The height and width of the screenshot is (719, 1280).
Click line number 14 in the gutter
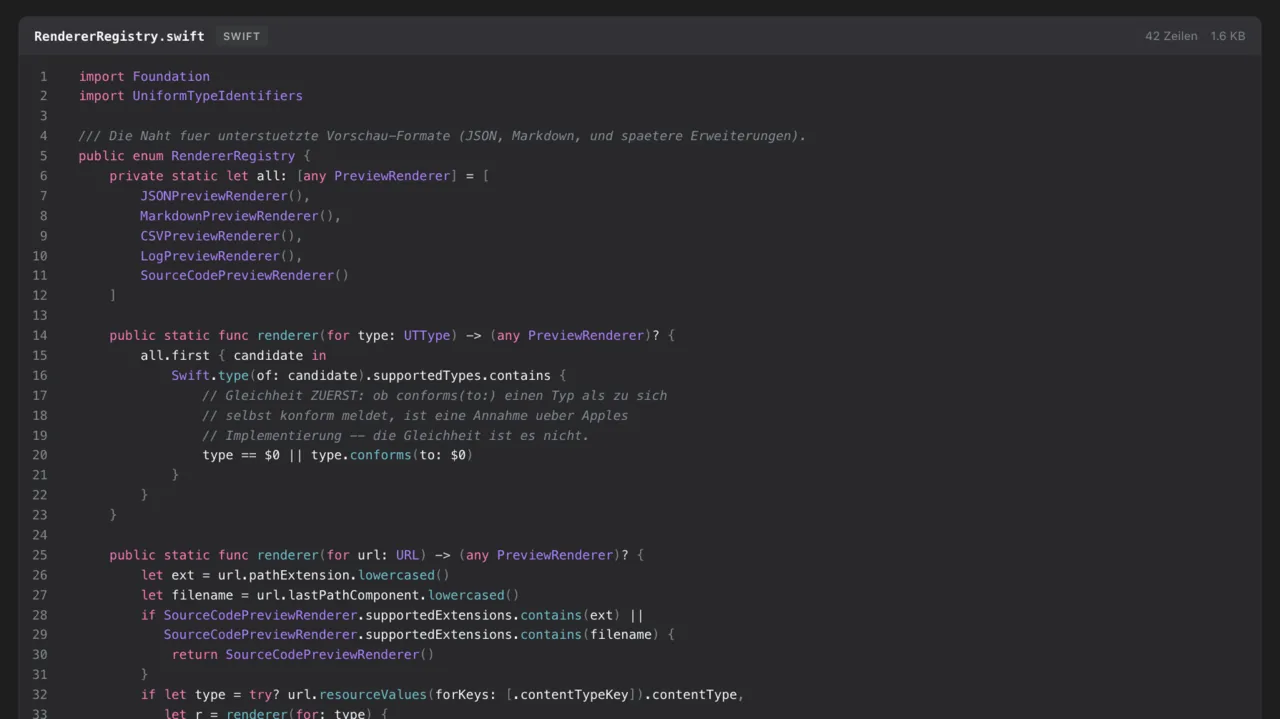(x=40, y=335)
